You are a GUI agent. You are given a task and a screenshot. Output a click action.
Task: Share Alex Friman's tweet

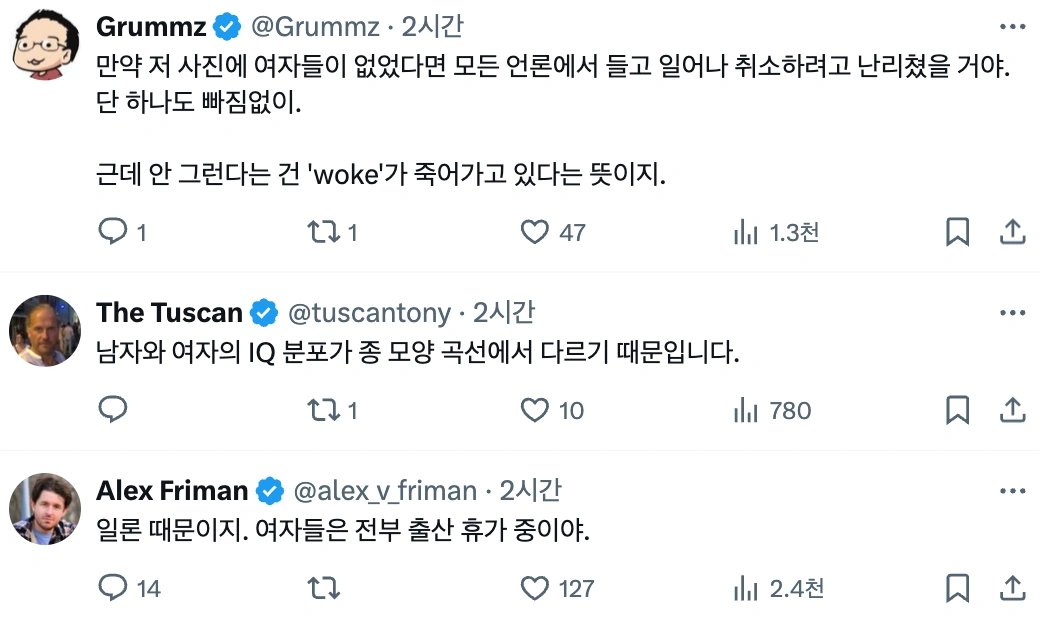point(1013,588)
